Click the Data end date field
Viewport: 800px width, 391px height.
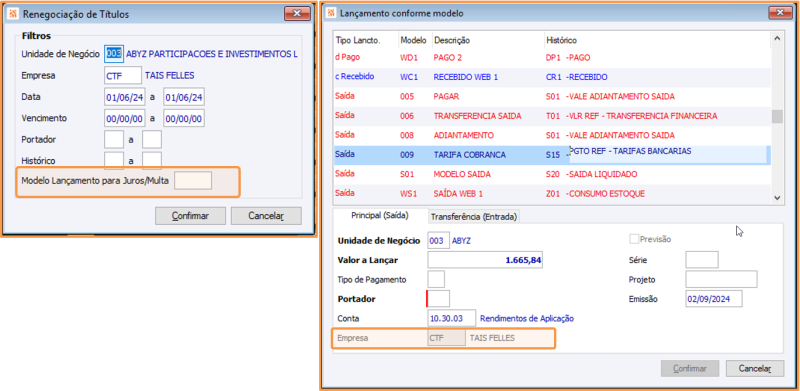point(184,97)
